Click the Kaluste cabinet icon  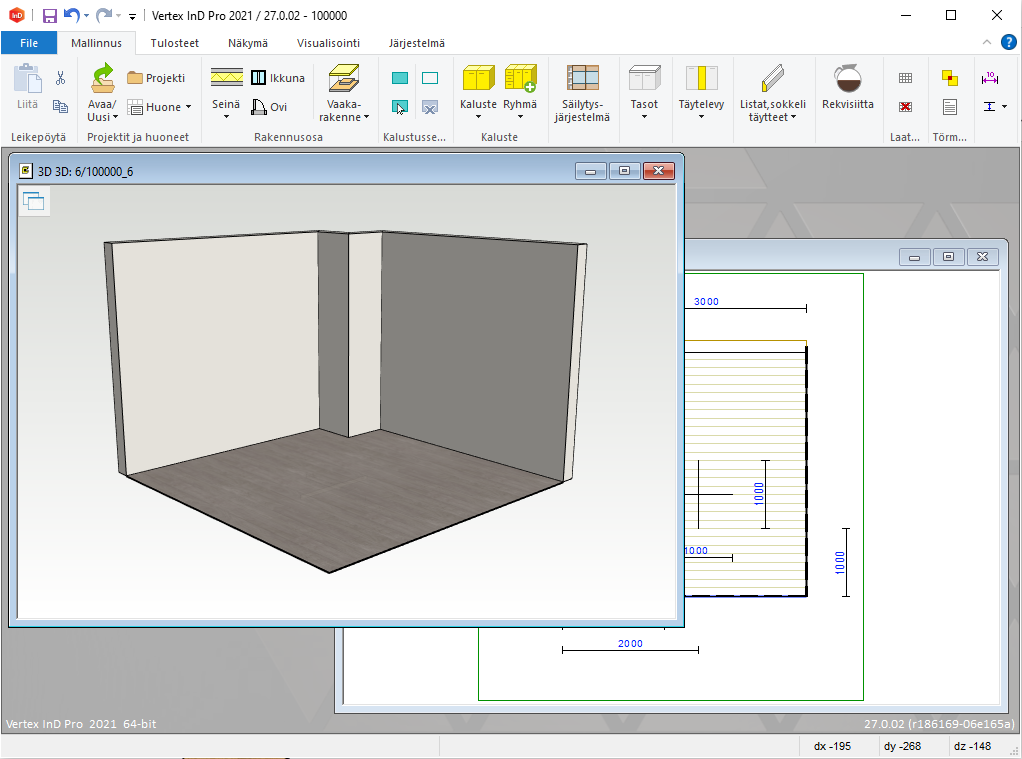(x=477, y=78)
